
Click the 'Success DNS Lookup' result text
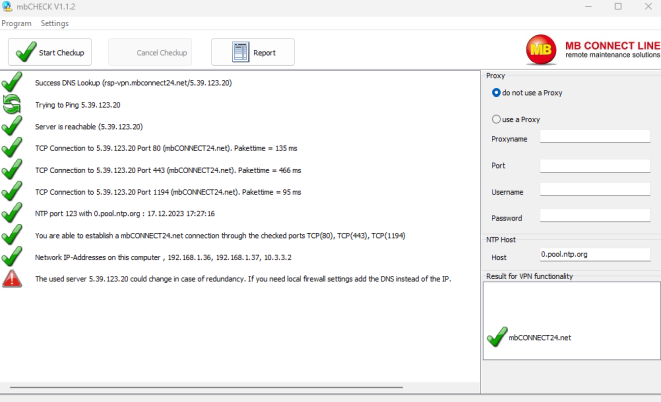tap(133, 83)
